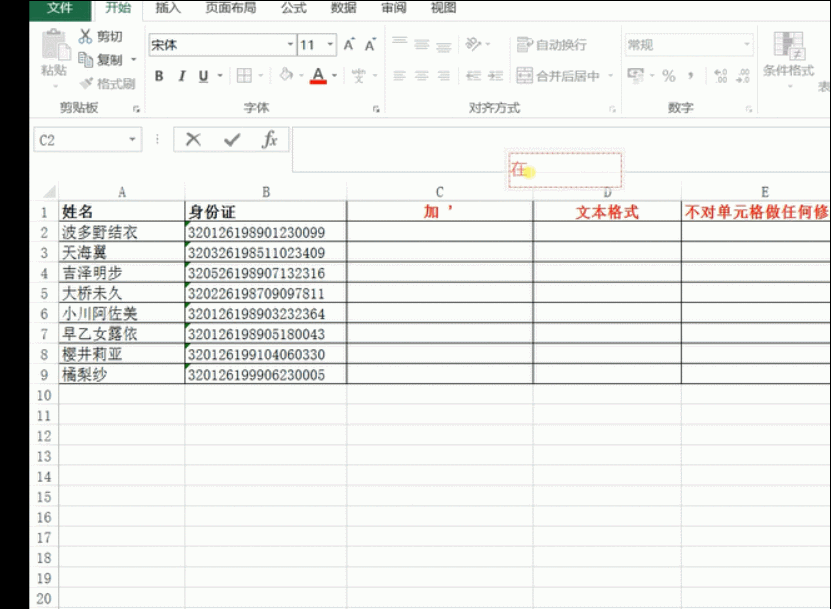Click cell containing 320326198511023409
The width and height of the screenshot is (831, 609).
click(x=266, y=253)
